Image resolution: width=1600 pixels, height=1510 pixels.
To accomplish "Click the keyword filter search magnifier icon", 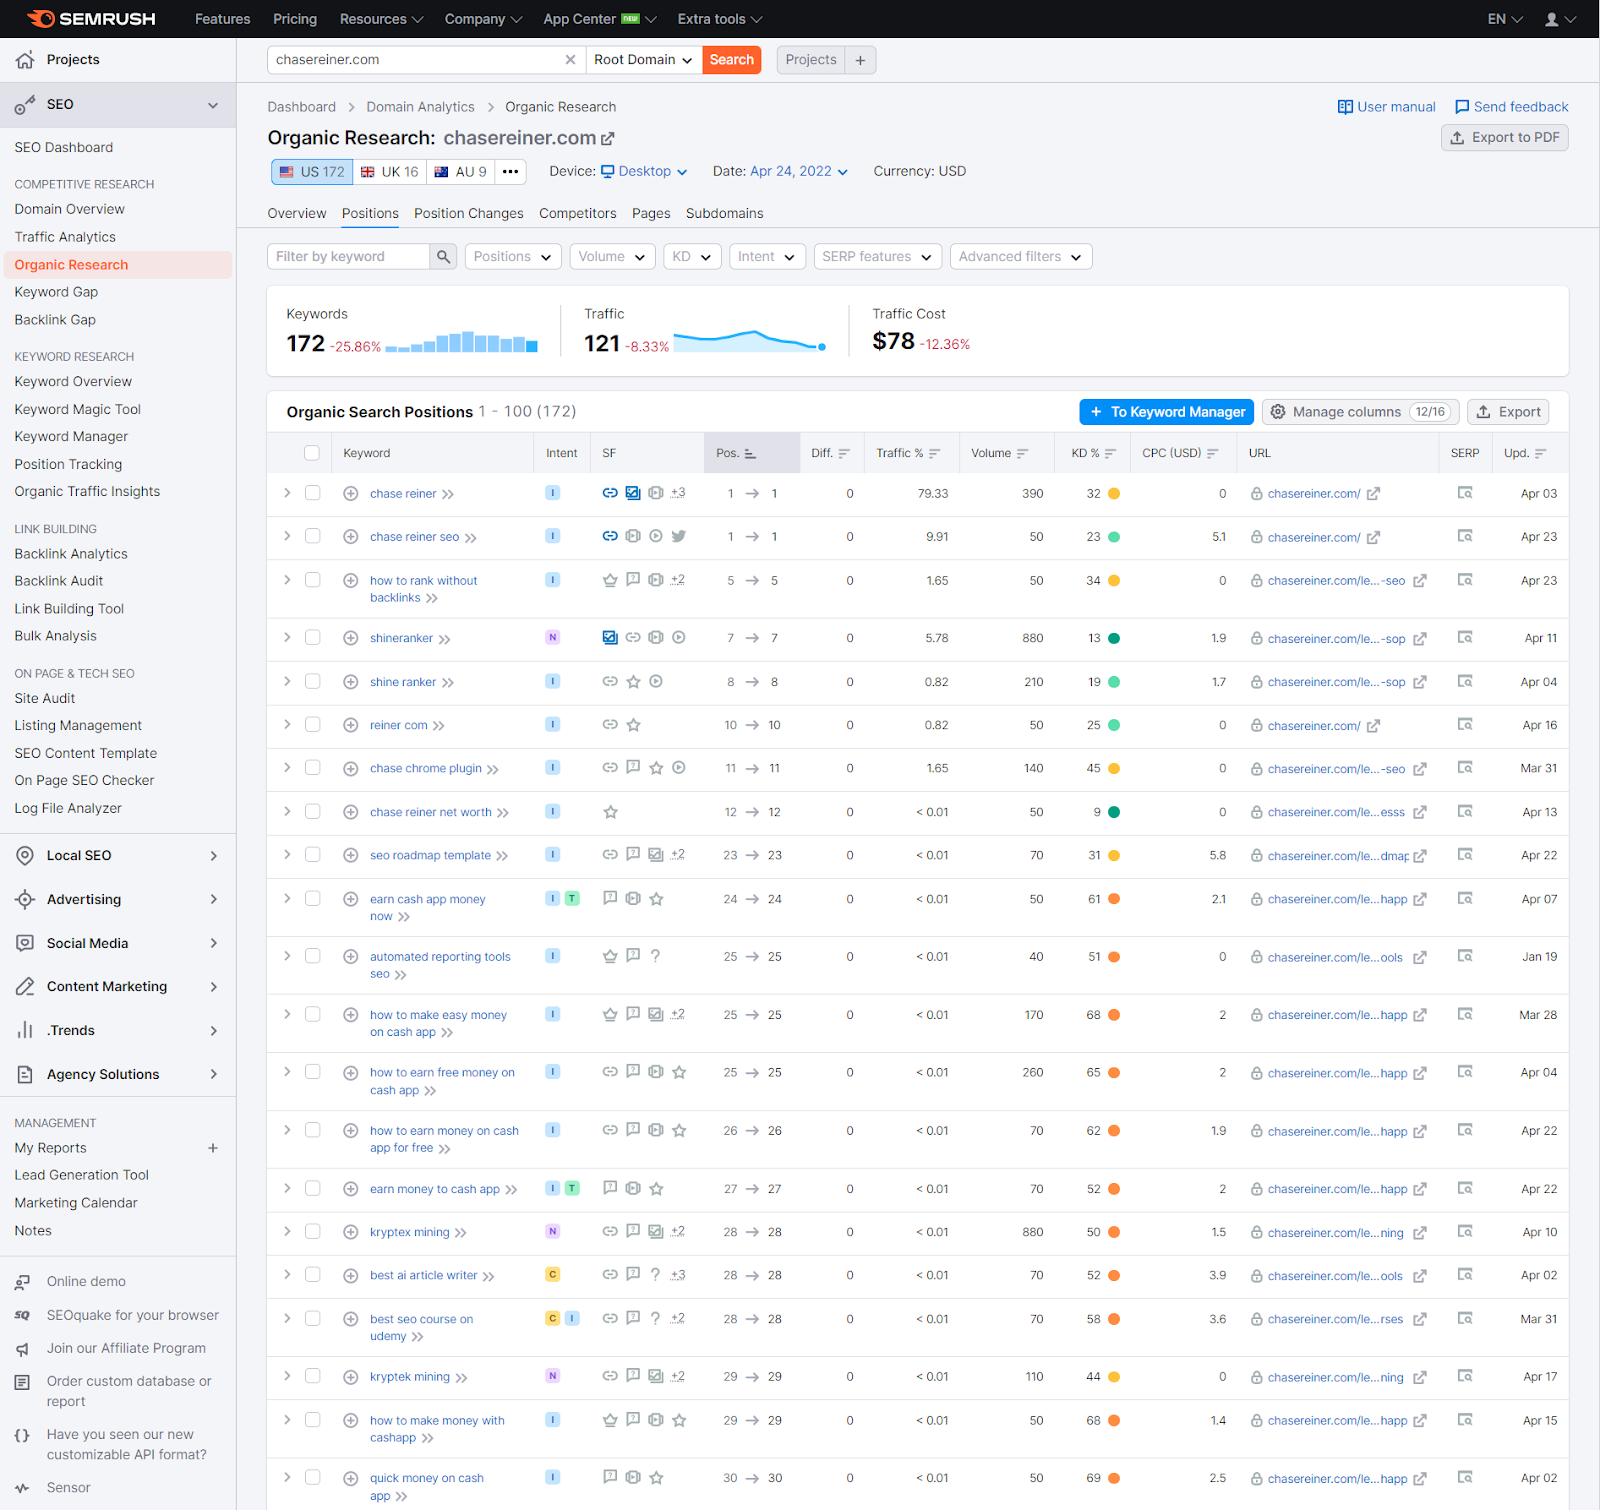I will point(443,257).
